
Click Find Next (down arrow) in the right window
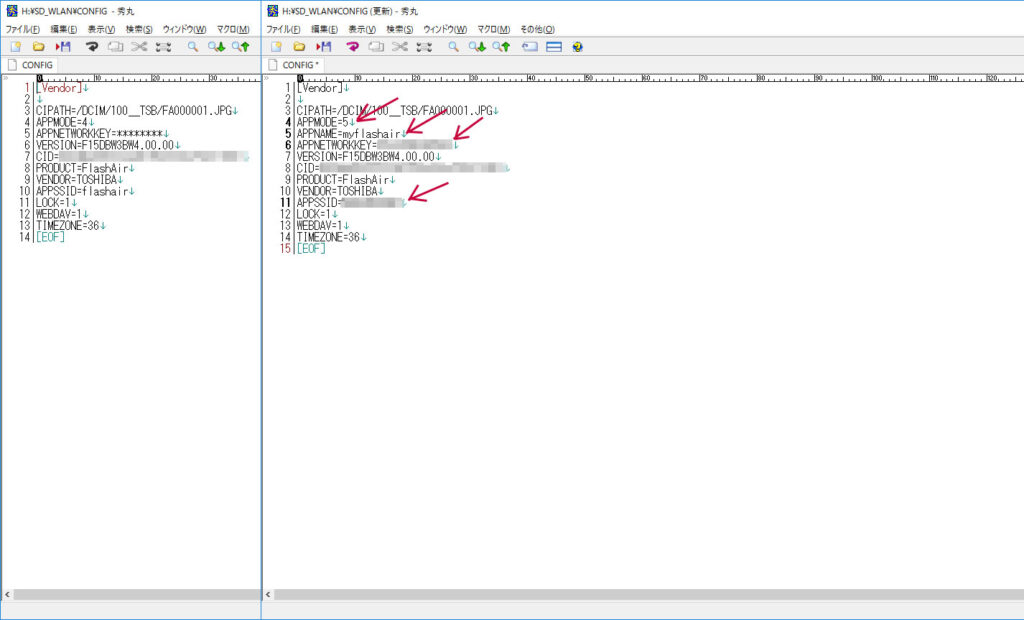click(477, 46)
